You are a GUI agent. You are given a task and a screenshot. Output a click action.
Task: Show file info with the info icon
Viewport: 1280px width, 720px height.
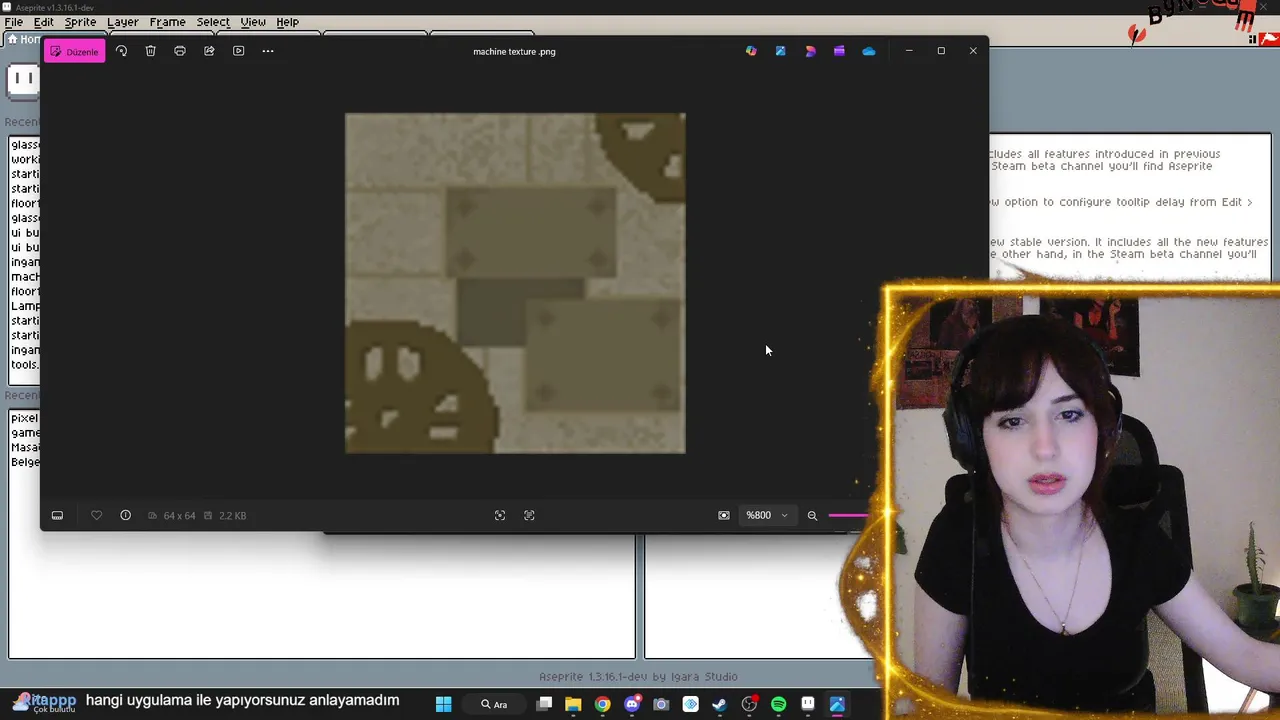point(125,515)
